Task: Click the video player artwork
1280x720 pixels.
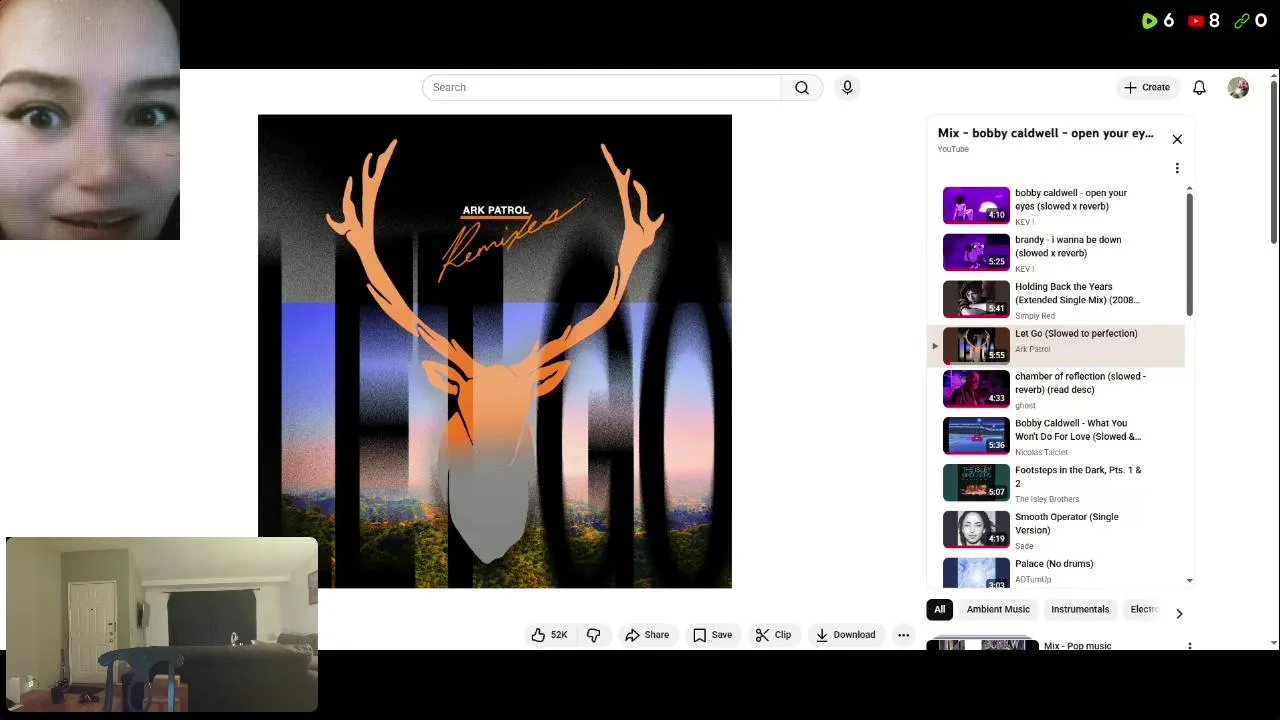Action: [x=495, y=351]
